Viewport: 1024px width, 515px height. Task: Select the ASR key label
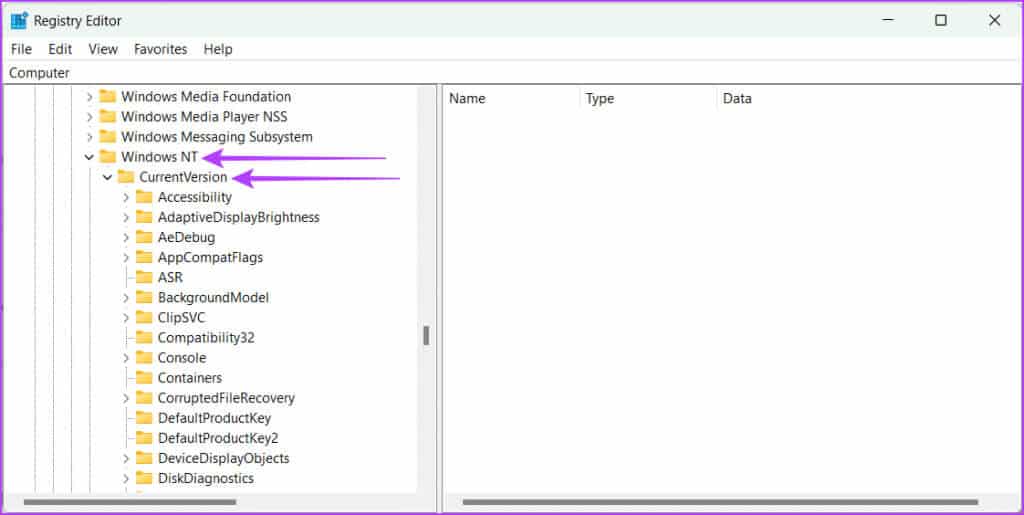click(170, 277)
